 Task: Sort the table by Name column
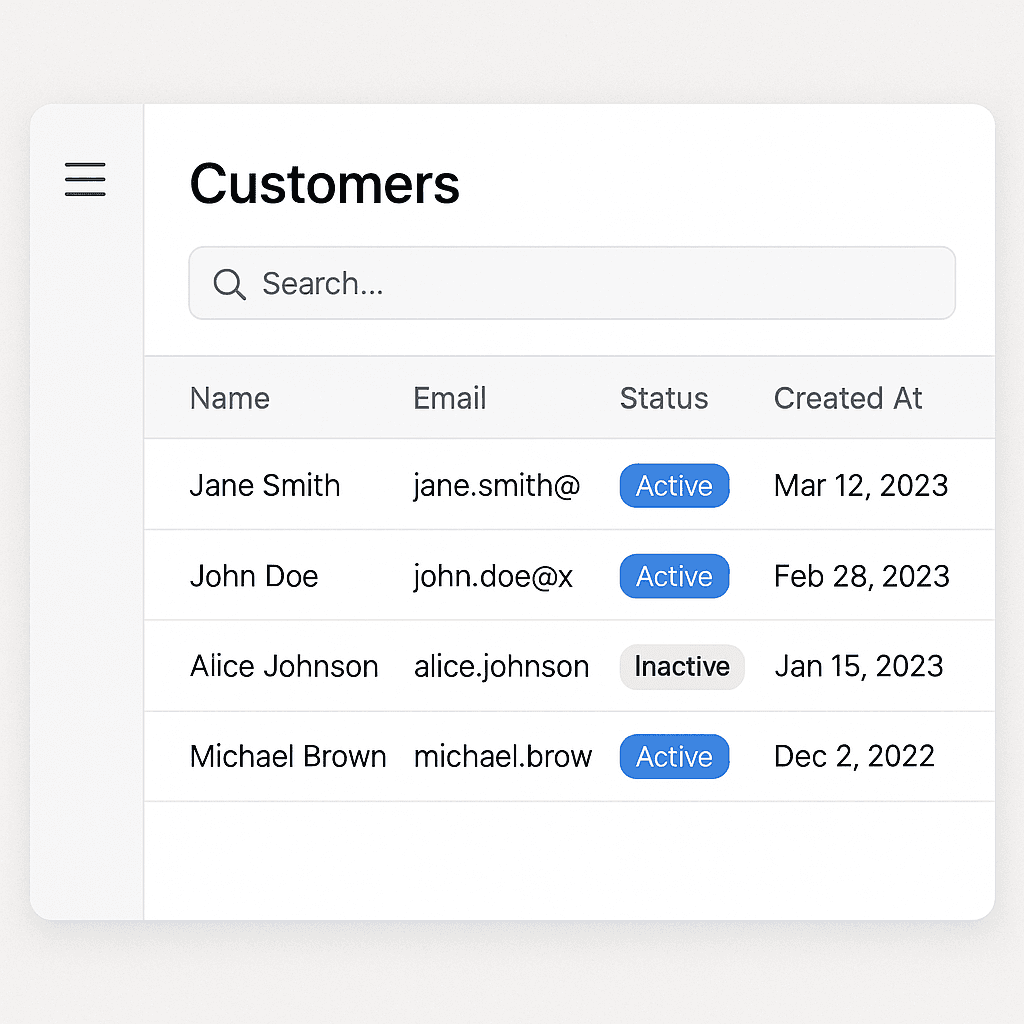coord(229,398)
